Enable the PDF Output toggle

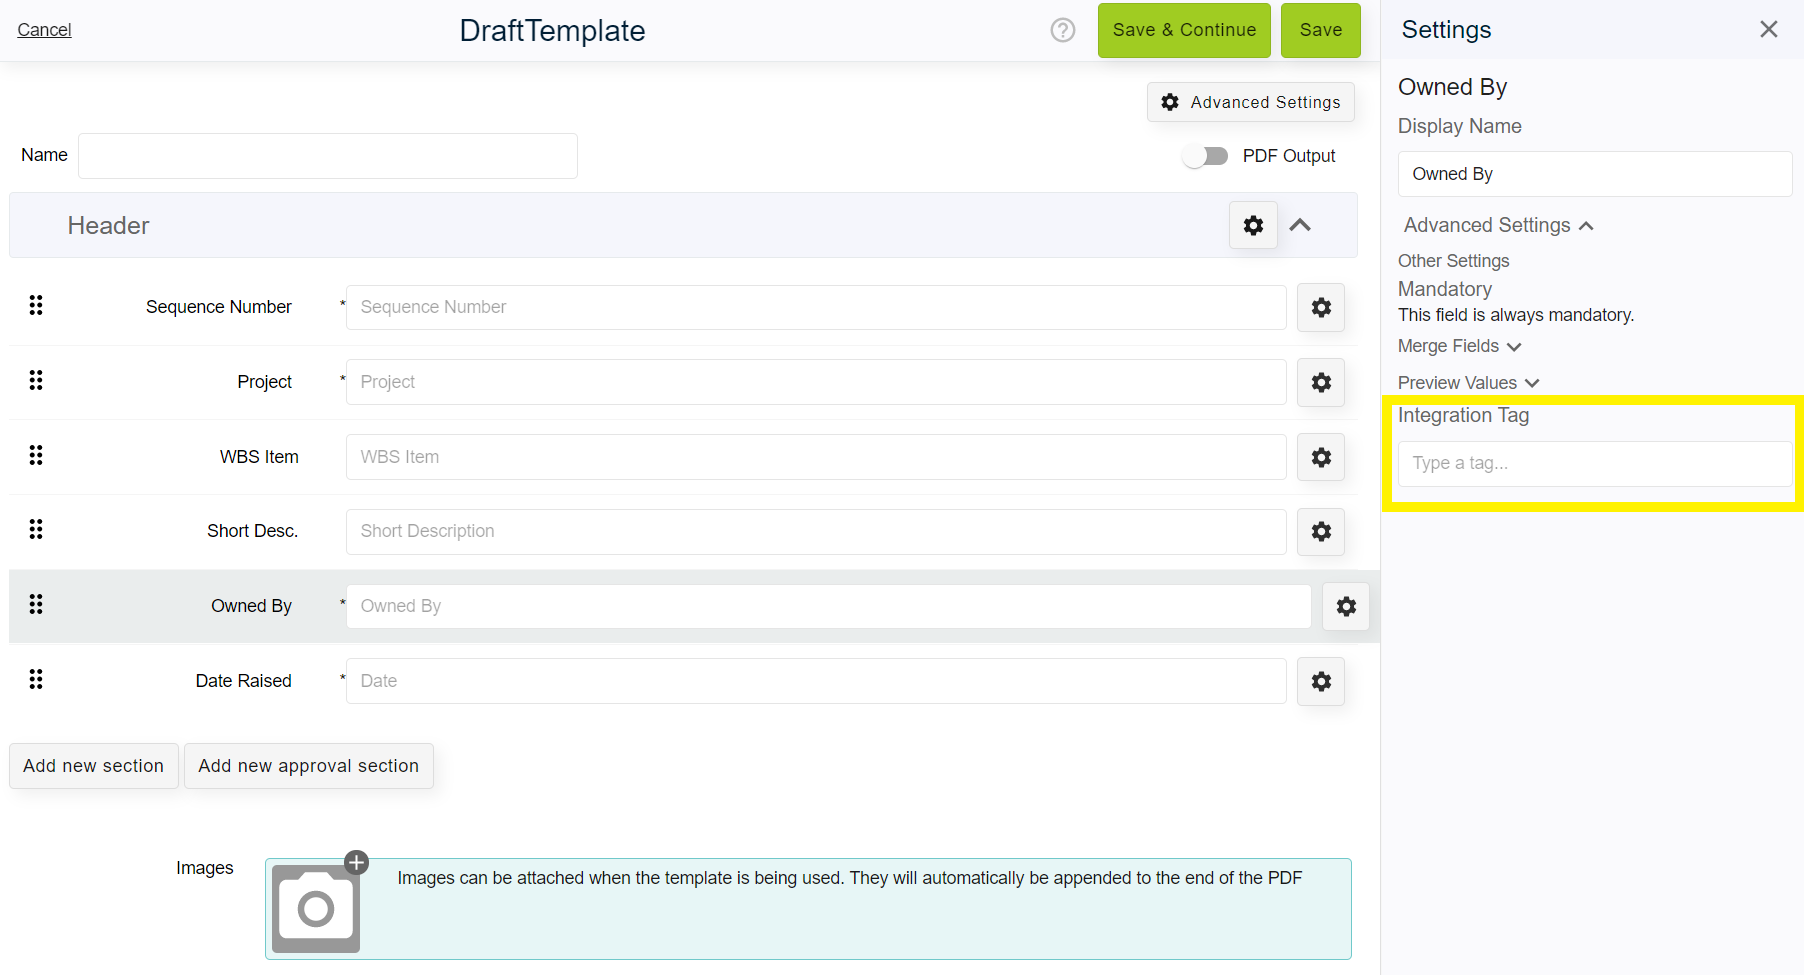(1205, 155)
